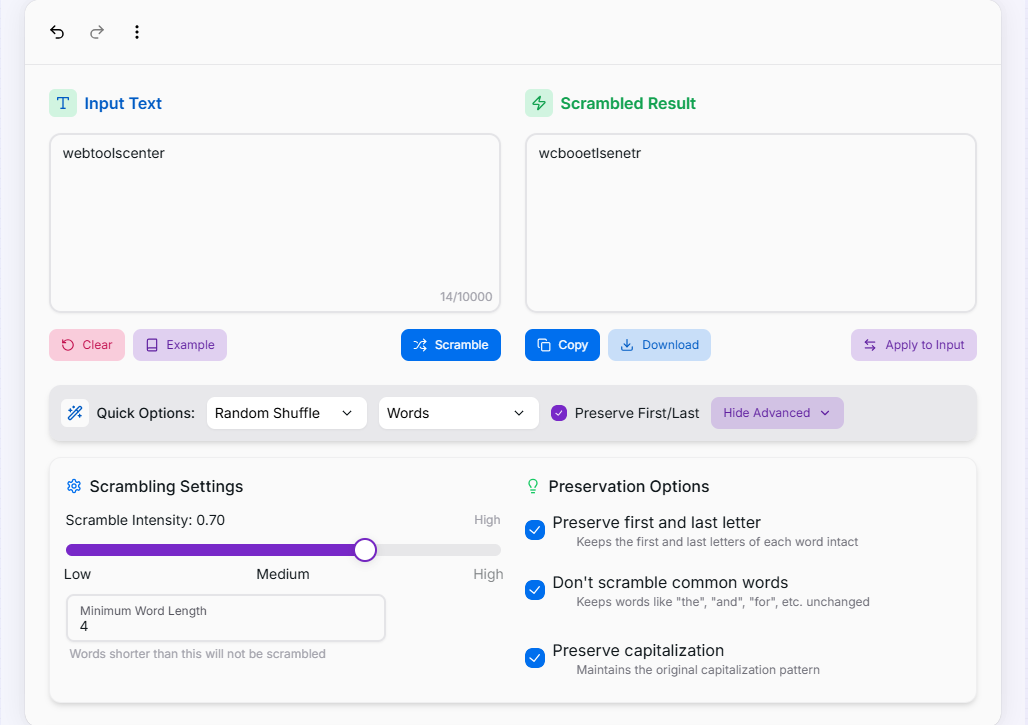
Task: Click the undo arrow icon
Action: coord(57,32)
